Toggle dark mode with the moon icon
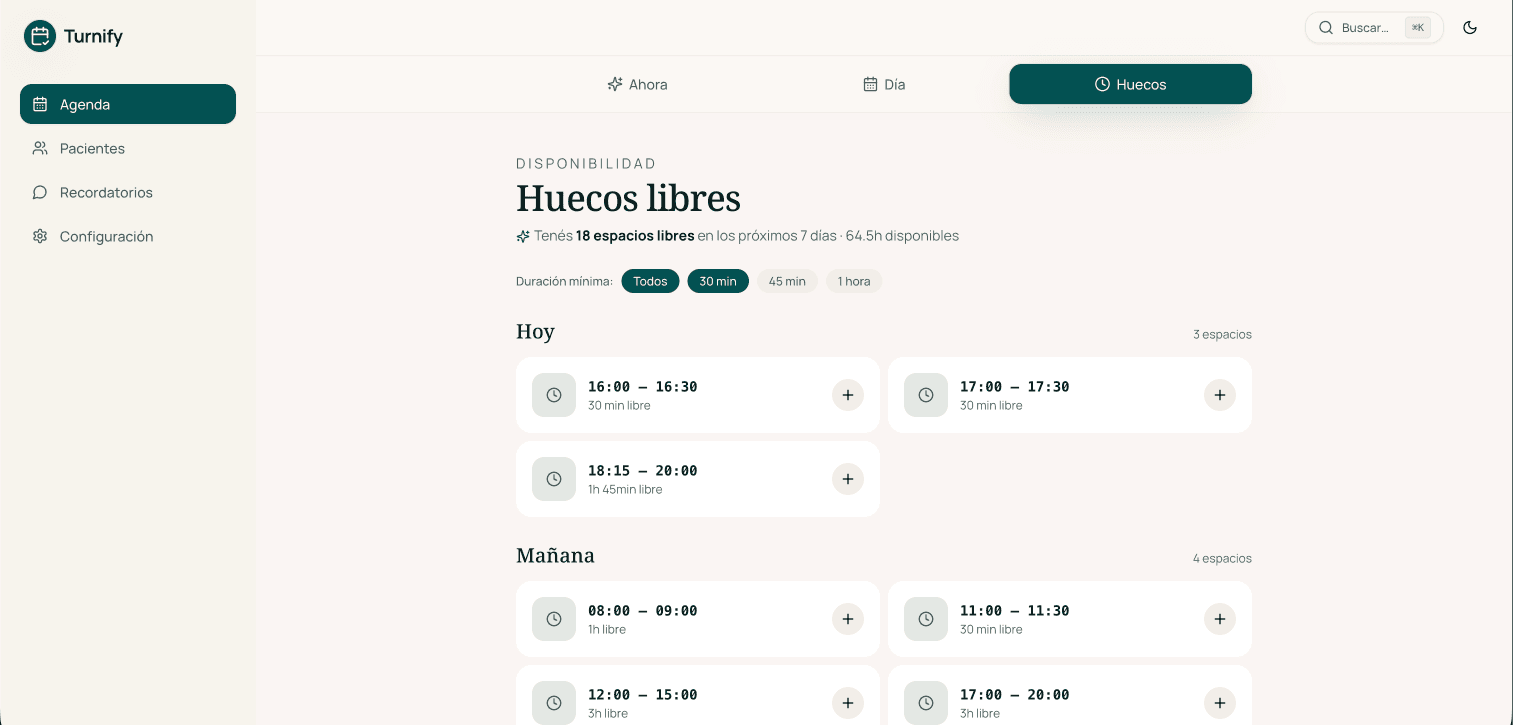 click(x=1470, y=27)
